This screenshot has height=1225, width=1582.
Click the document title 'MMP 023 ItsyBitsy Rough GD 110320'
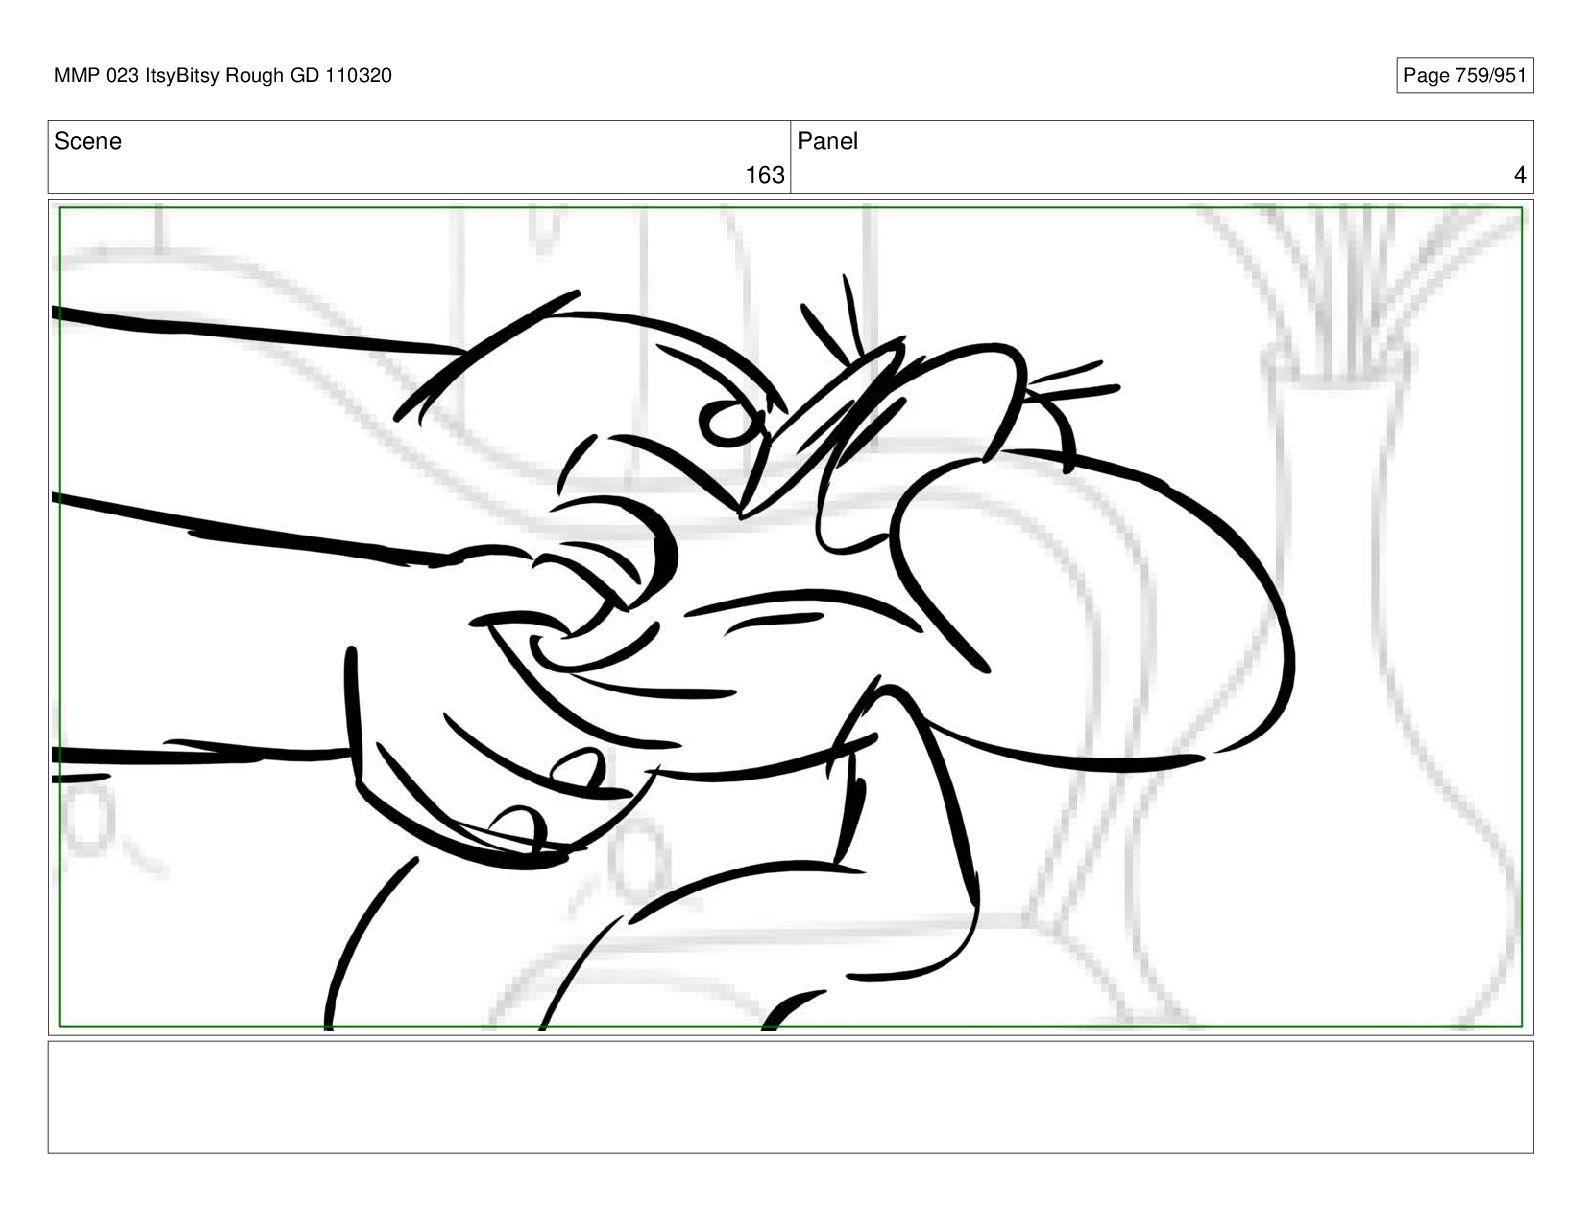tap(223, 75)
